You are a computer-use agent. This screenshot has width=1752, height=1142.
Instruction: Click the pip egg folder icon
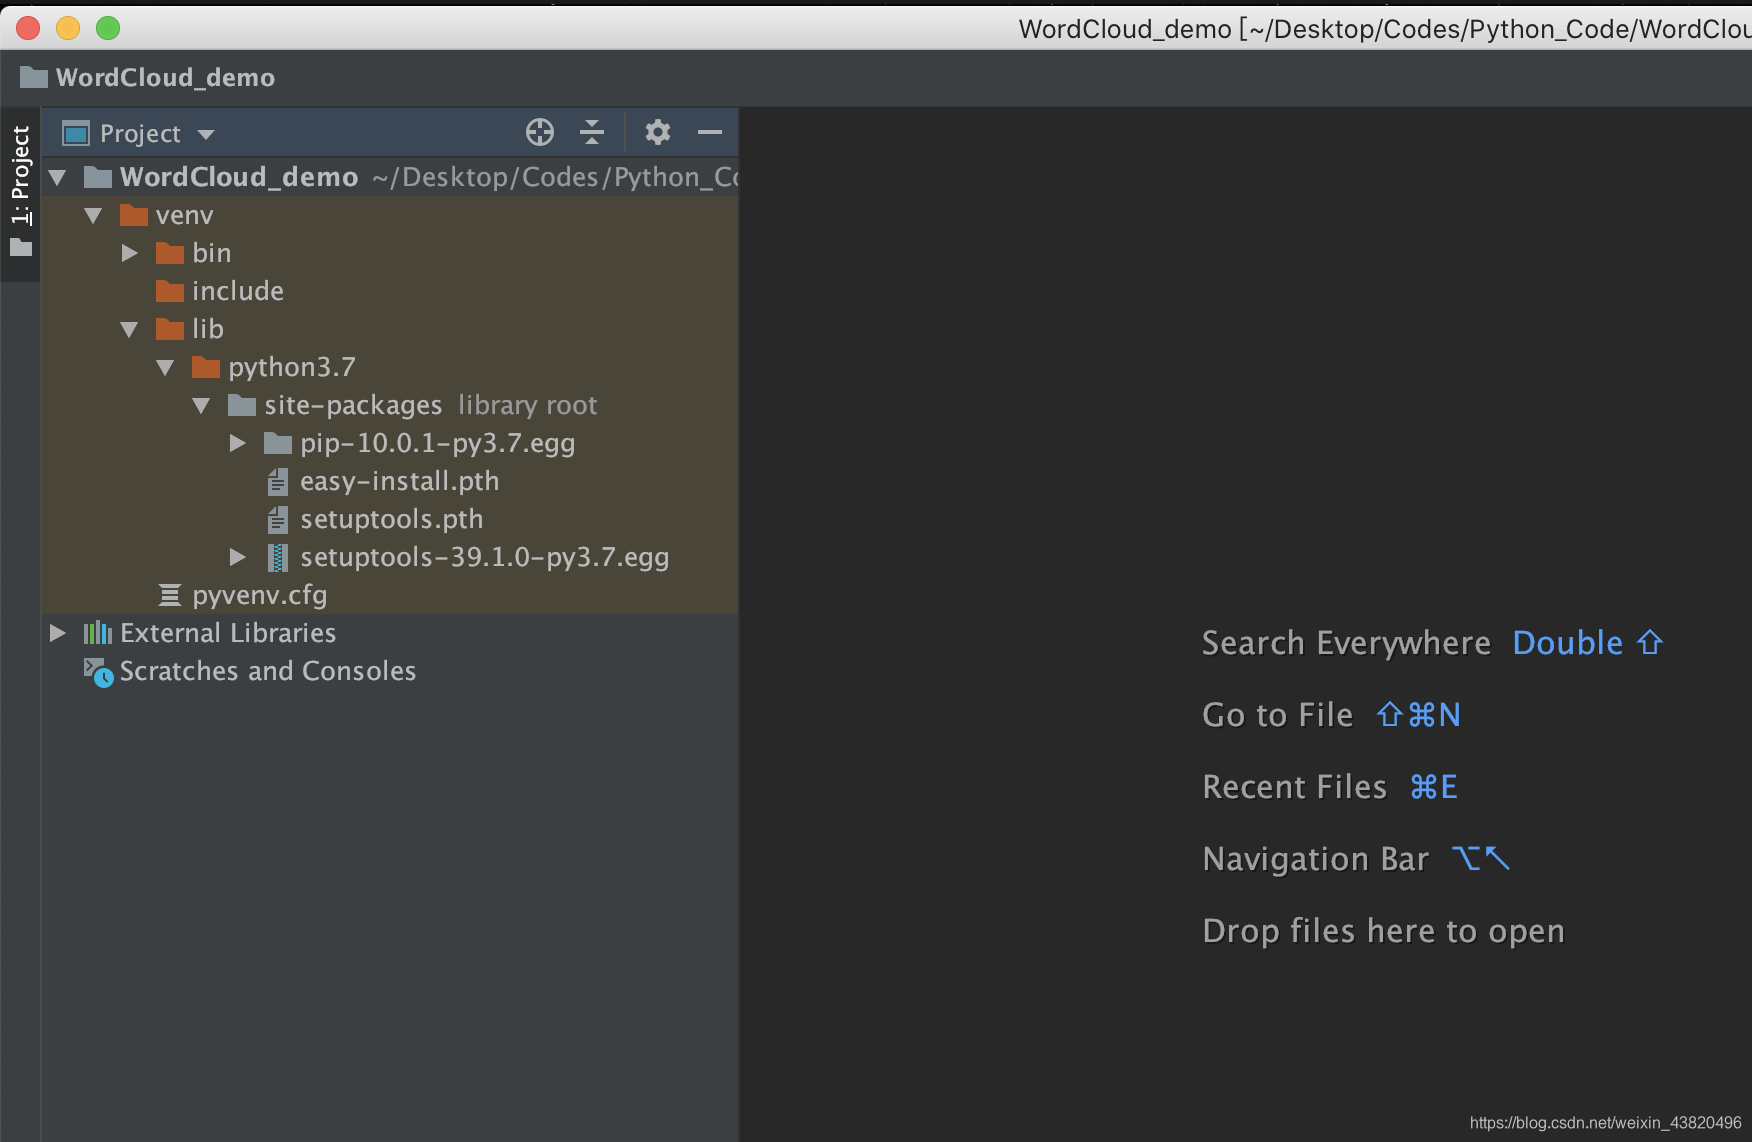click(278, 443)
